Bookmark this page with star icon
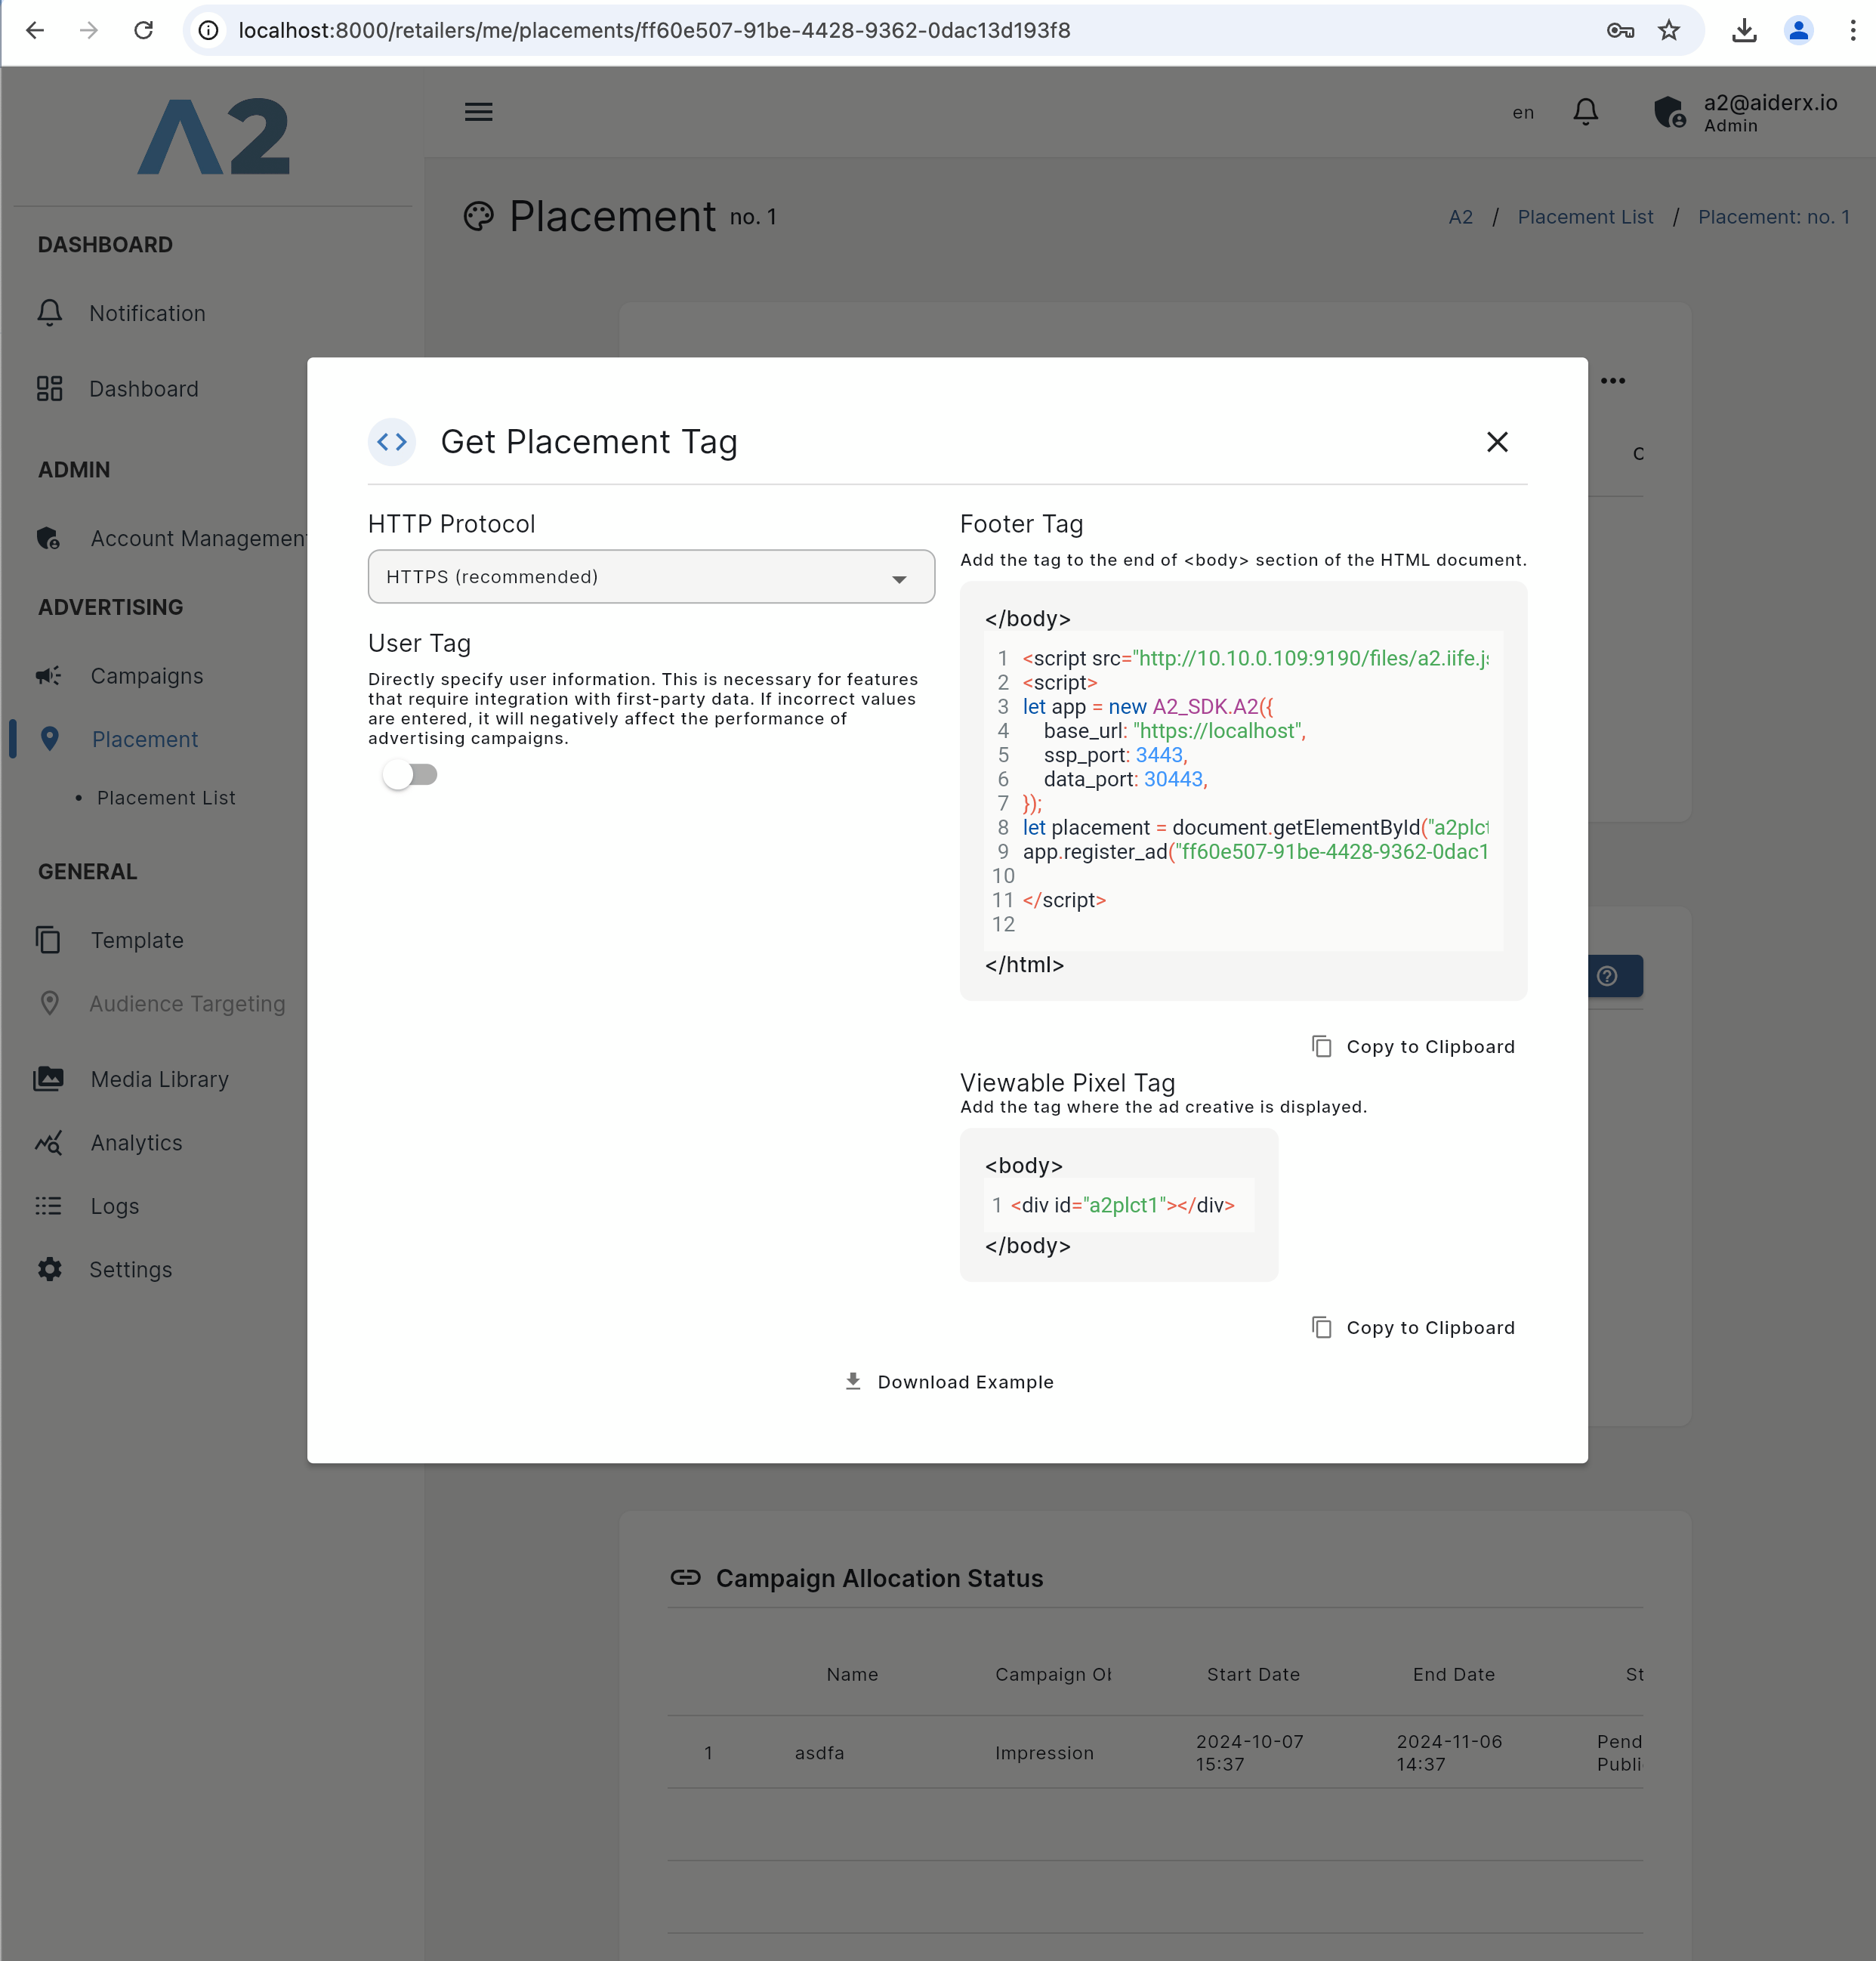 1669,30
